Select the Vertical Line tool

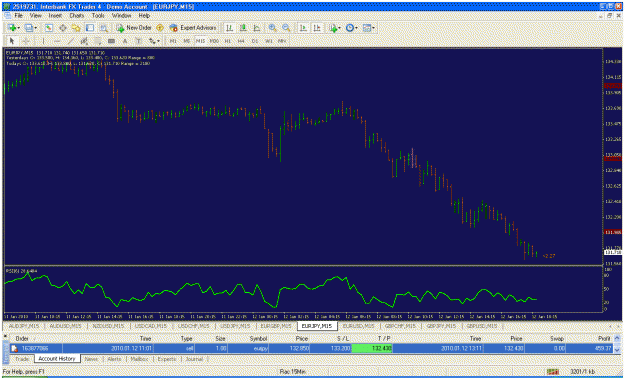pos(43,41)
